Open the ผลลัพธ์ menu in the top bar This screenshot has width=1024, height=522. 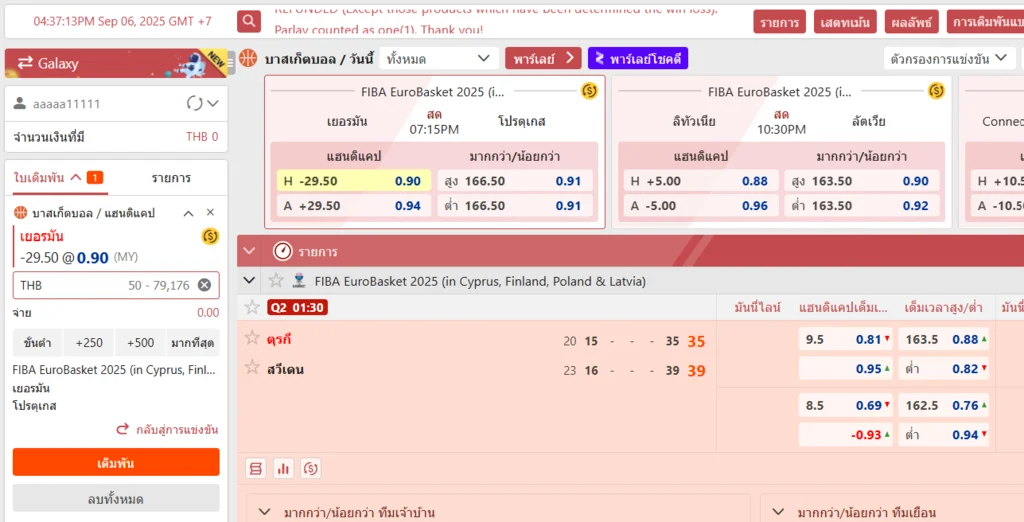click(910, 22)
